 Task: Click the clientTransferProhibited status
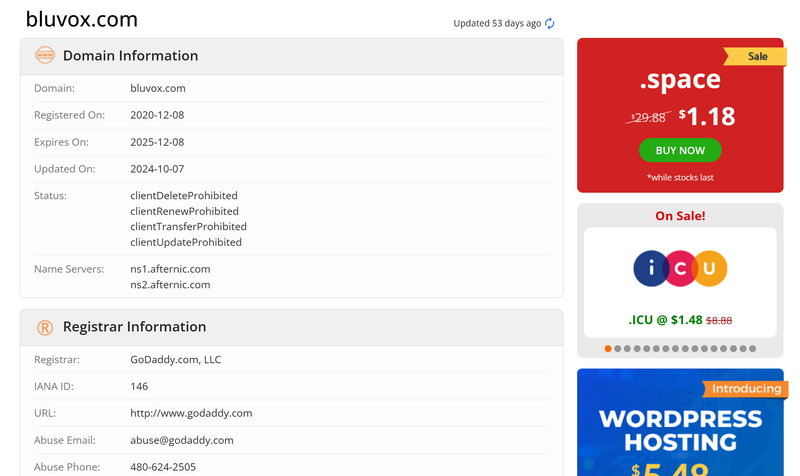coord(188,227)
